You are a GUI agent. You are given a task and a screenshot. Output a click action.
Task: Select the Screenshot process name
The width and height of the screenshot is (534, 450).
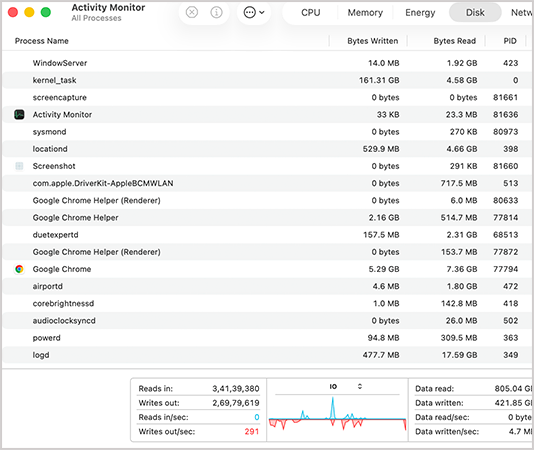click(x=54, y=166)
